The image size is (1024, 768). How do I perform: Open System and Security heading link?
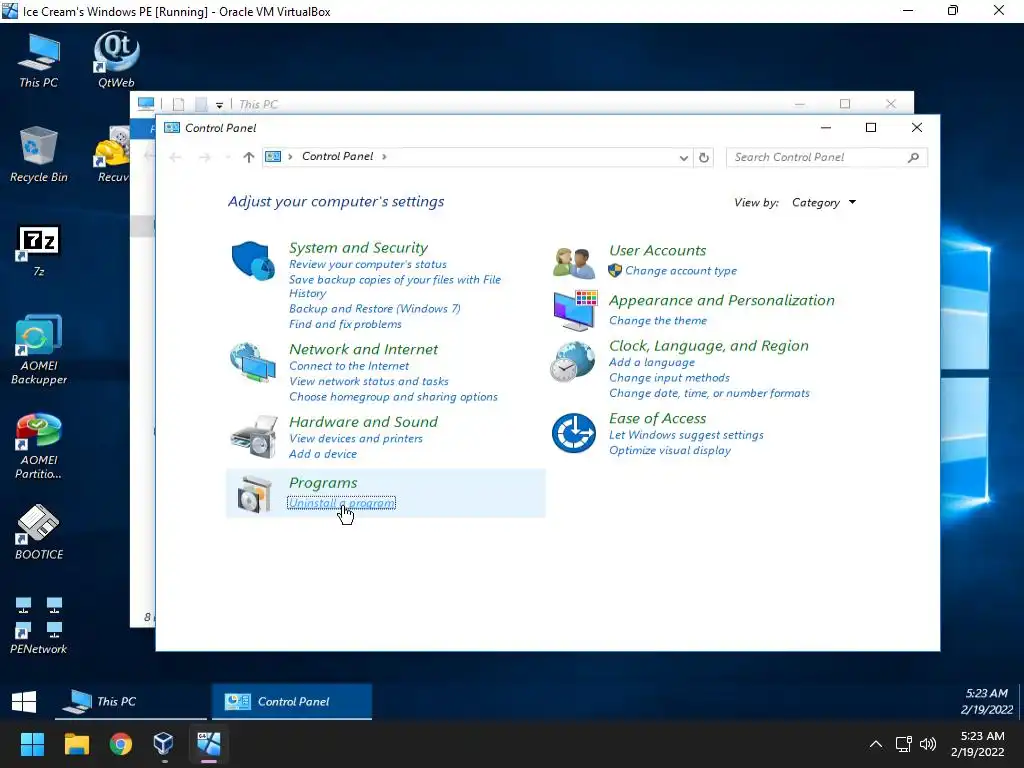click(x=359, y=248)
